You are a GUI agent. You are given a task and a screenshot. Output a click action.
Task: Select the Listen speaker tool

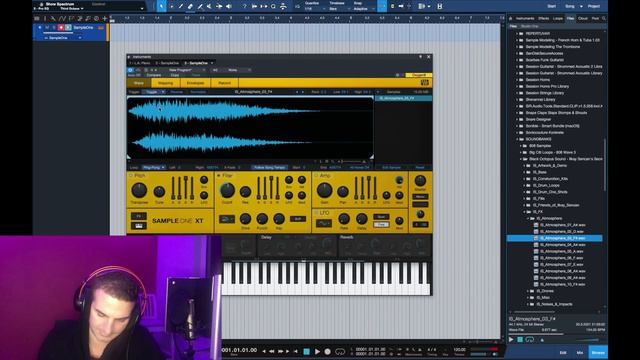coord(229,6)
